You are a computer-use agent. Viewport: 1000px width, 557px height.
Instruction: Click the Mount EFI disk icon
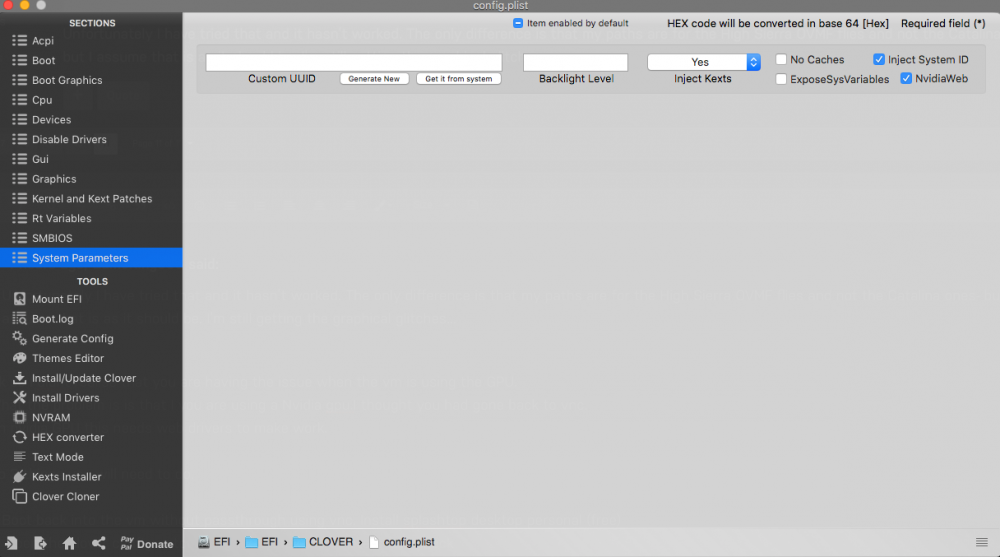pyautogui.click(x=20, y=299)
